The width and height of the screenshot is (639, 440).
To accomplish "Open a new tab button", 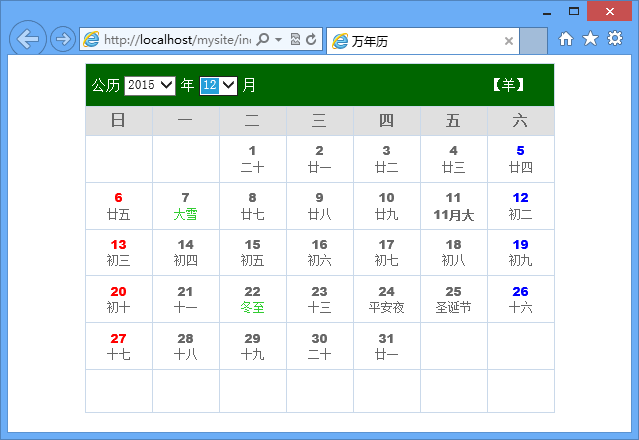I will click(x=533, y=41).
